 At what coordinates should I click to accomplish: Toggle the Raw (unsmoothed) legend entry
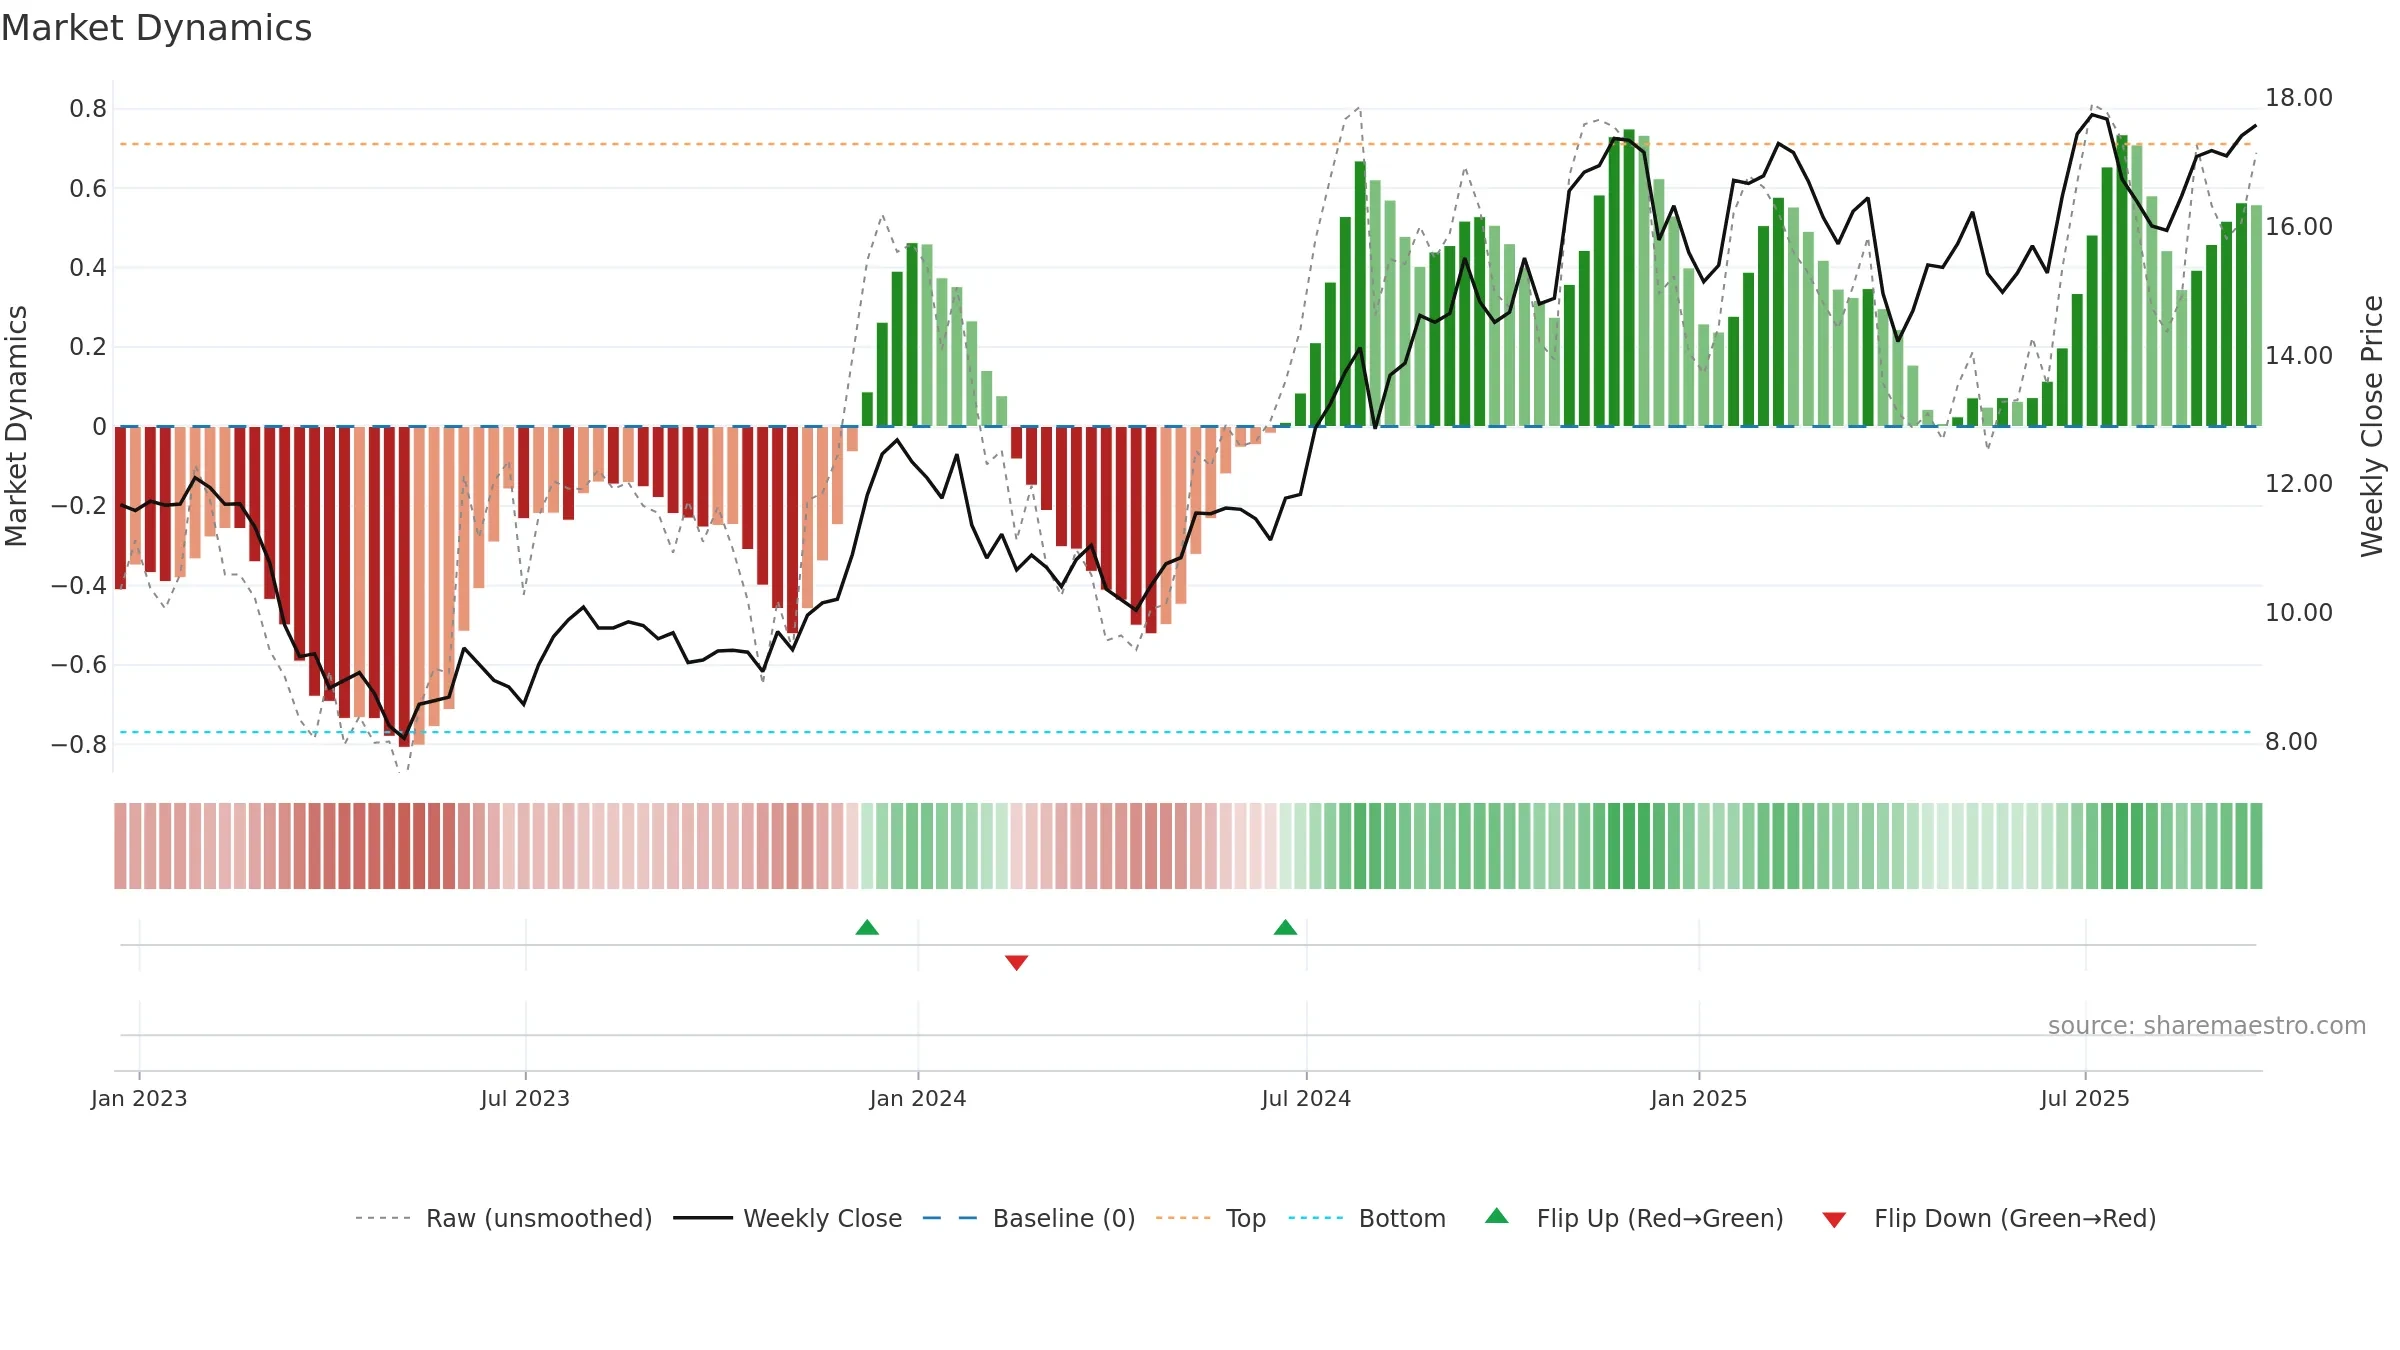point(503,1218)
